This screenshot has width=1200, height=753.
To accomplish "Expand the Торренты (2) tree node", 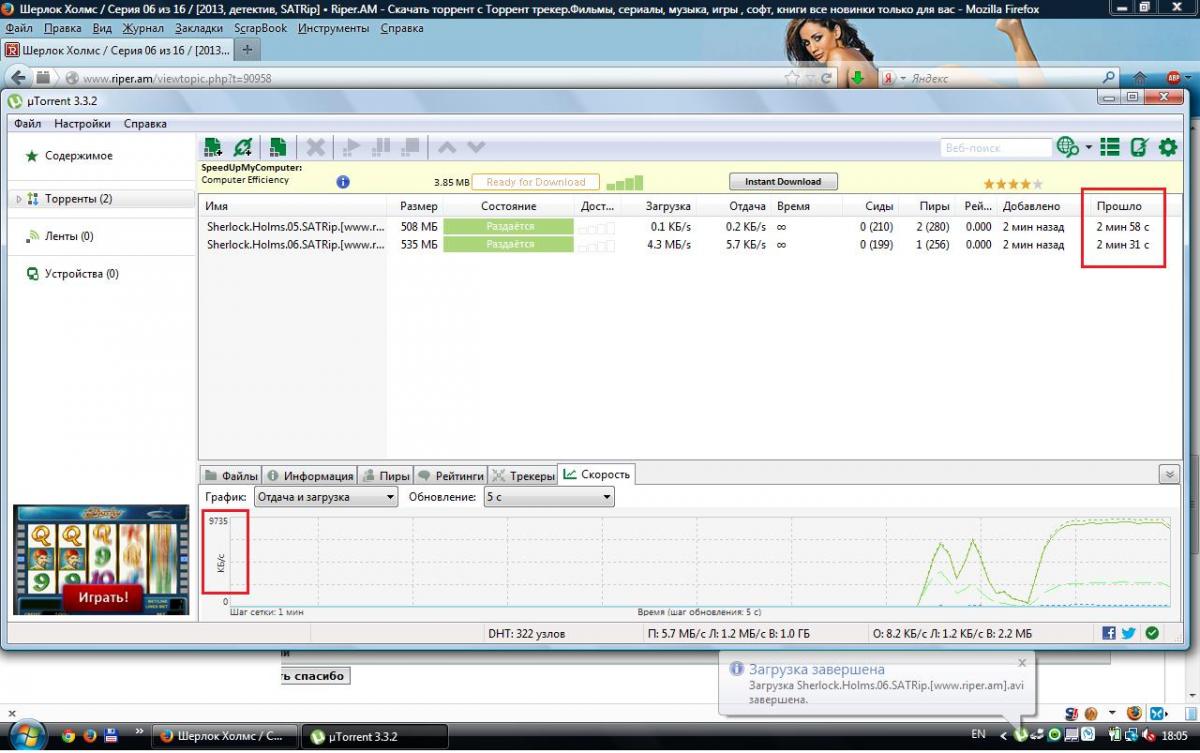I will pos(18,199).
